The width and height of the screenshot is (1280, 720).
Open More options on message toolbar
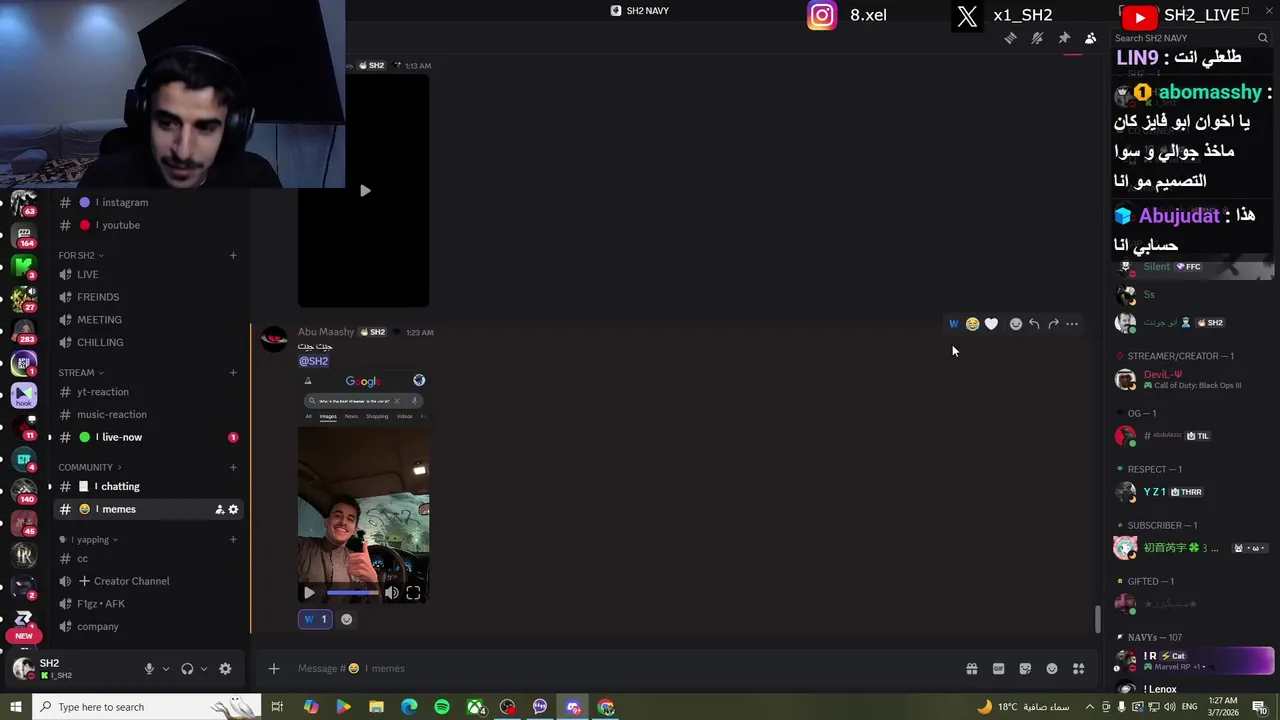coord(1072,324)
